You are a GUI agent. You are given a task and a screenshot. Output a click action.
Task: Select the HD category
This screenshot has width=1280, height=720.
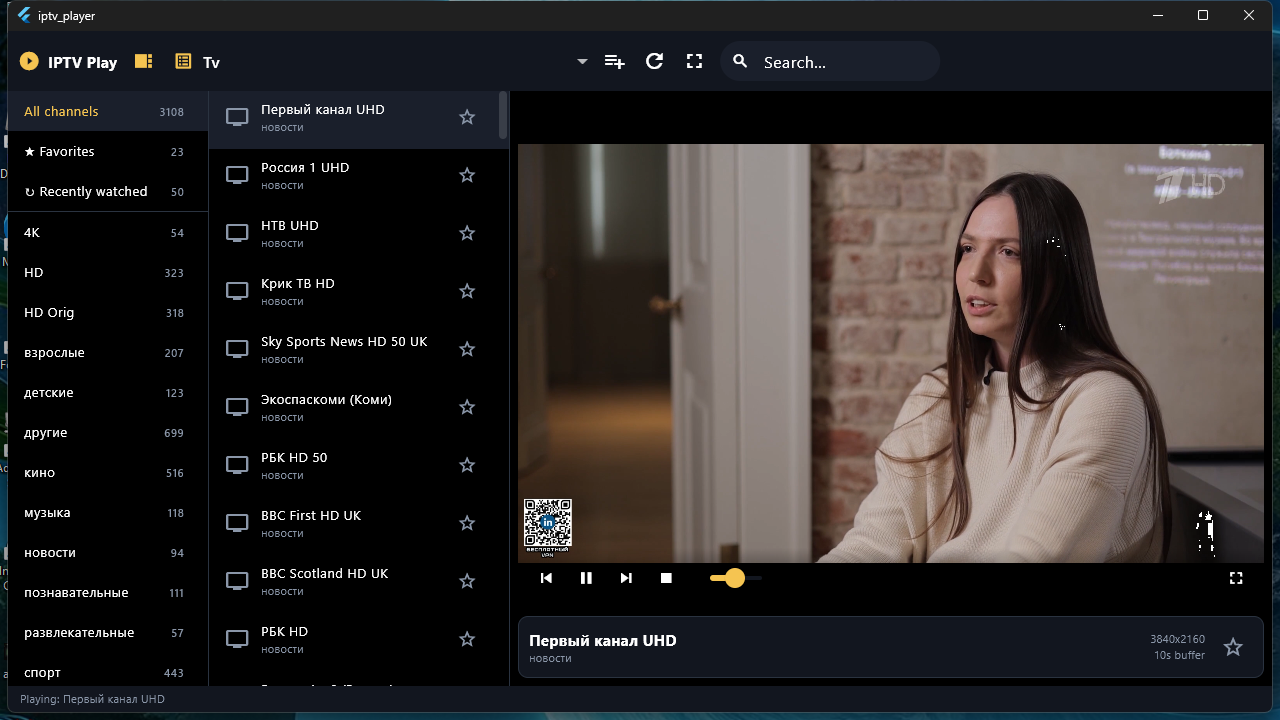[108, 272]
